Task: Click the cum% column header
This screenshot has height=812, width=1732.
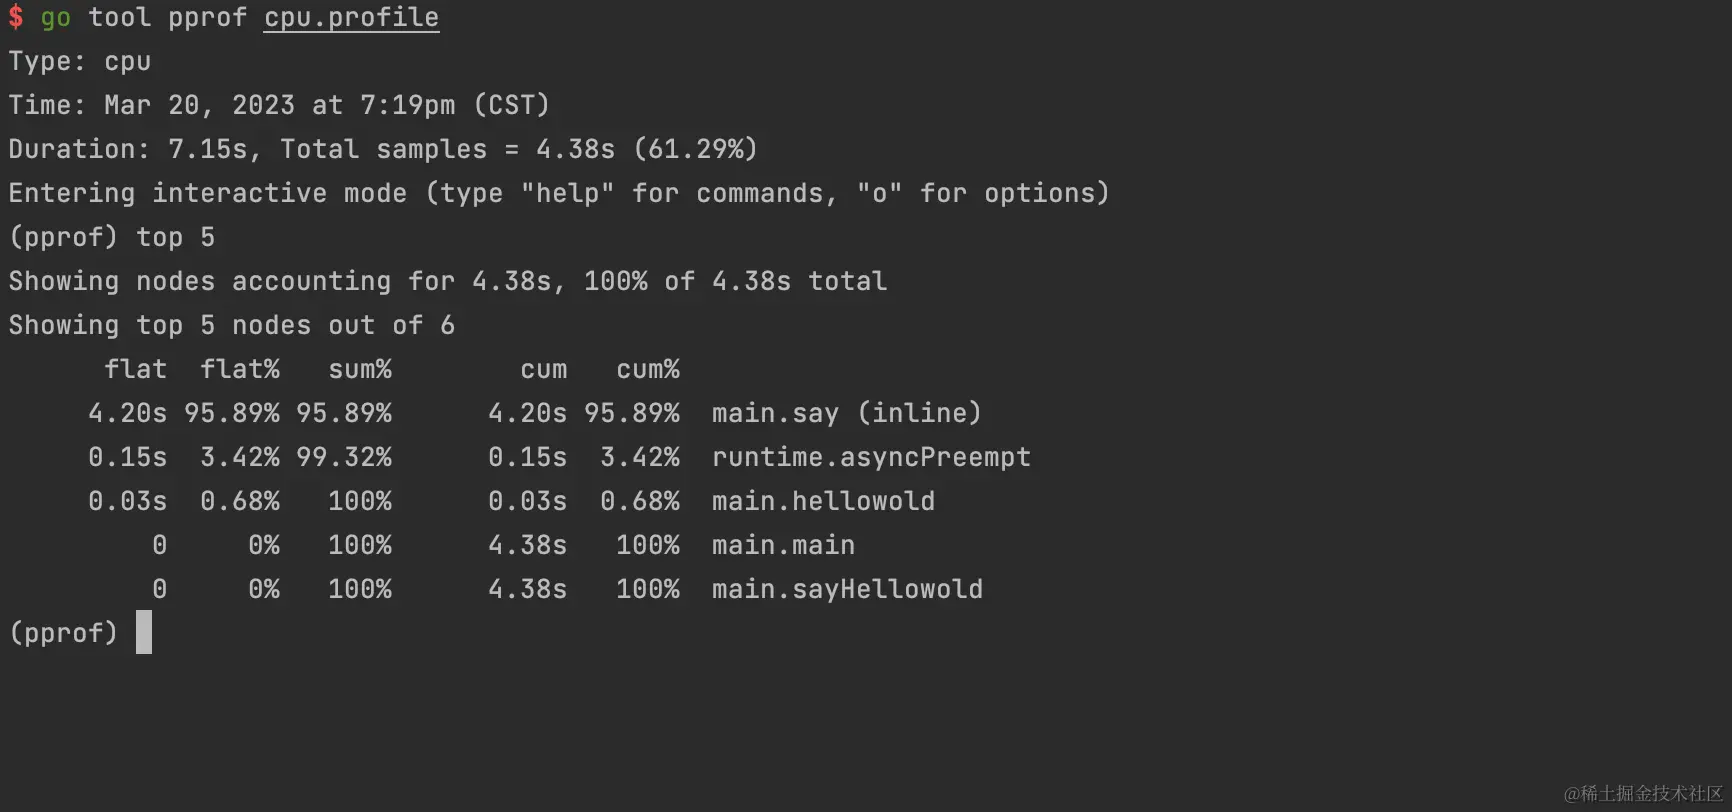Action: [648, 369]
